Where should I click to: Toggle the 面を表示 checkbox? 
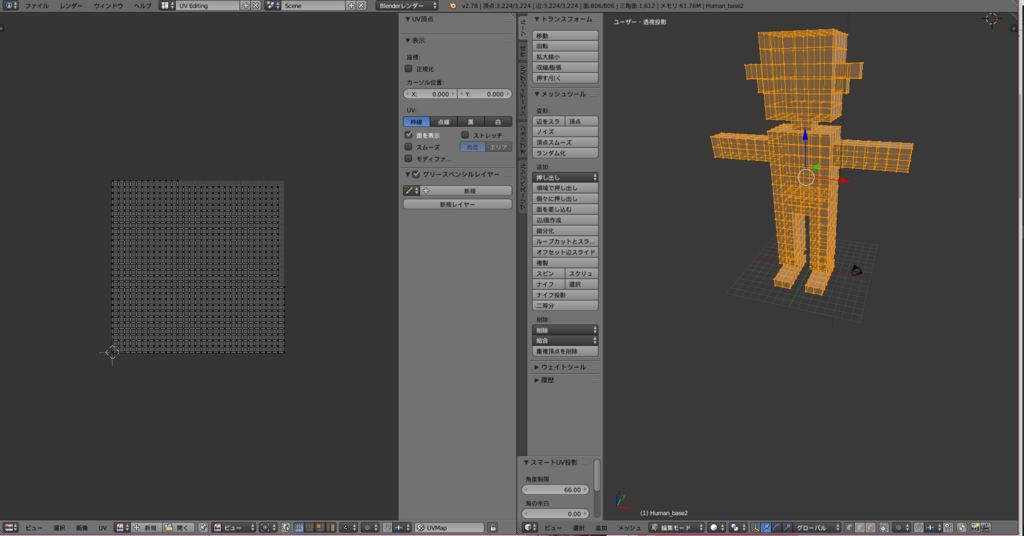(409, 135)
